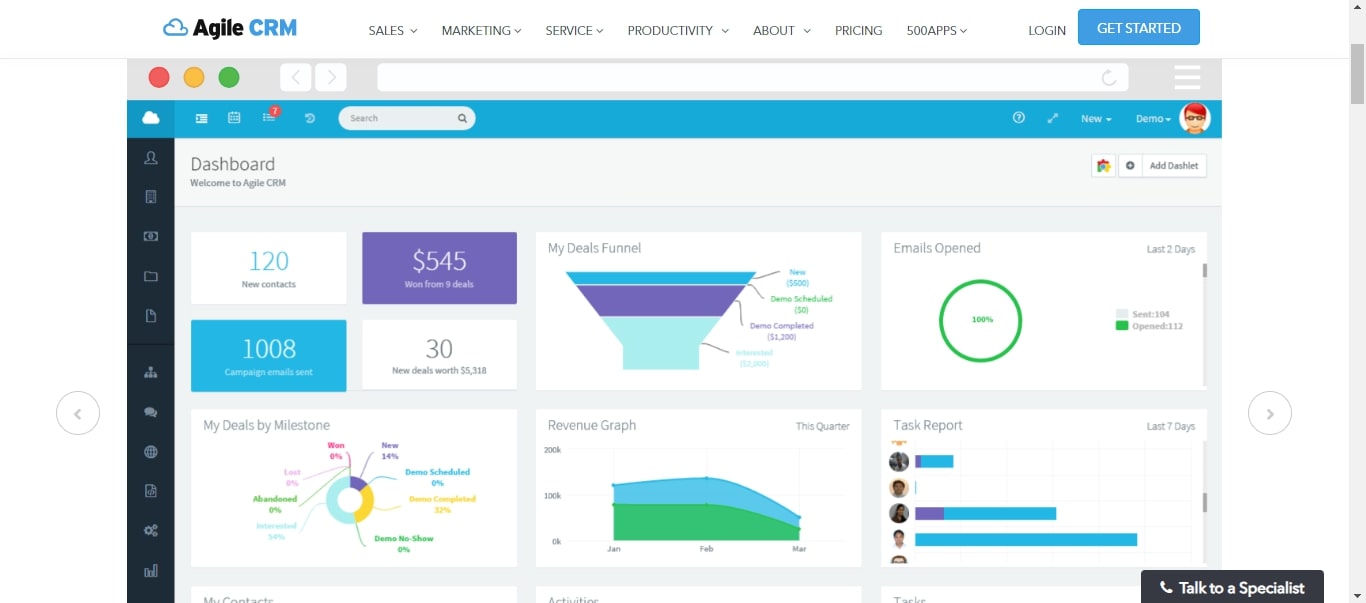Click the LOGIN link
Image resolution: width=1366 pixels, height=603 pixels.
coord(1047,31)
